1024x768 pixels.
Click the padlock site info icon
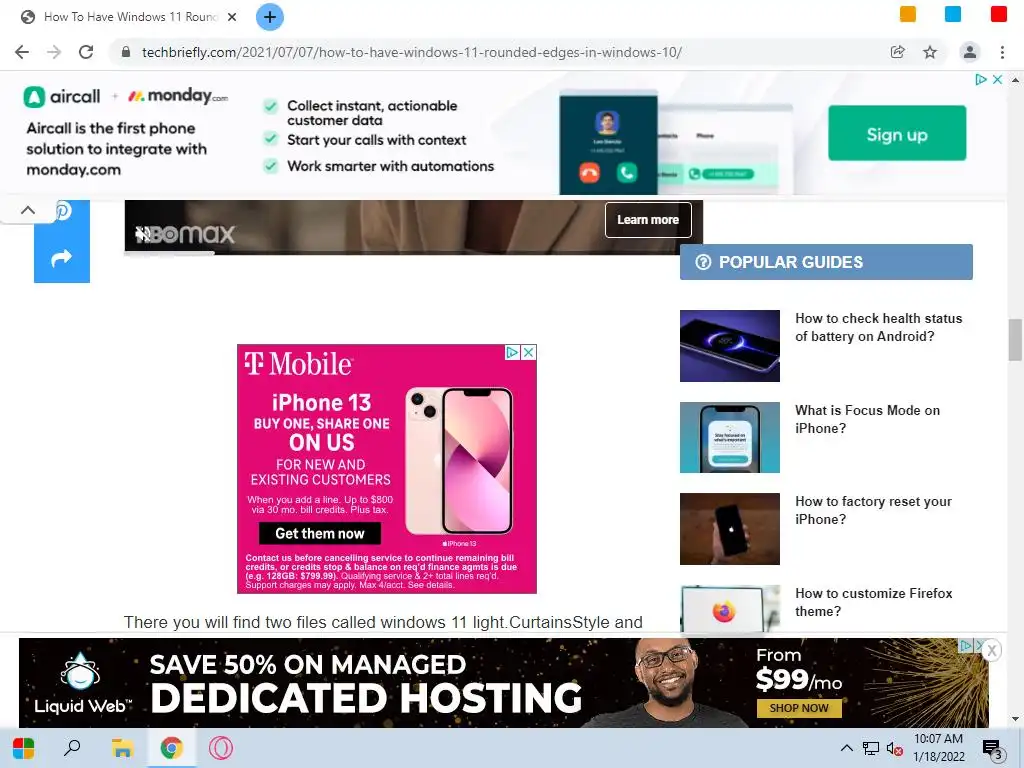pos(126,52)
